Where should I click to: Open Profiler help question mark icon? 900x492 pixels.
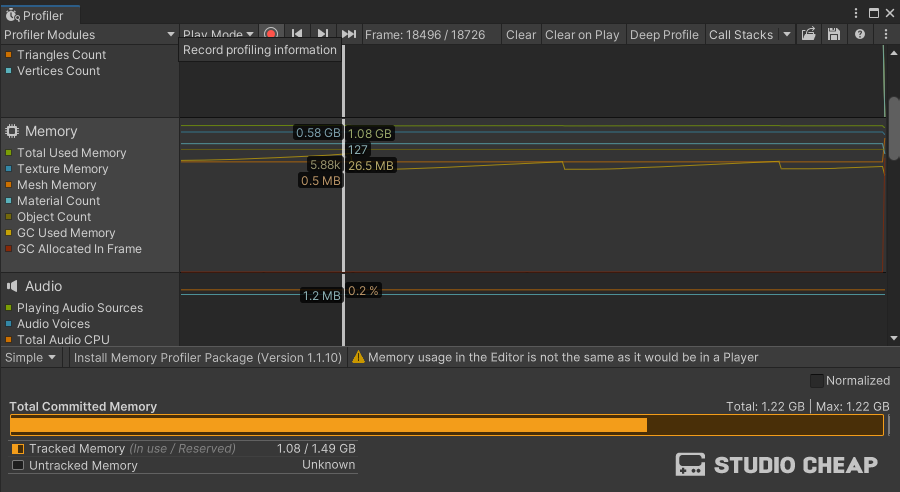pyautogui.click(x=860, y=34)
